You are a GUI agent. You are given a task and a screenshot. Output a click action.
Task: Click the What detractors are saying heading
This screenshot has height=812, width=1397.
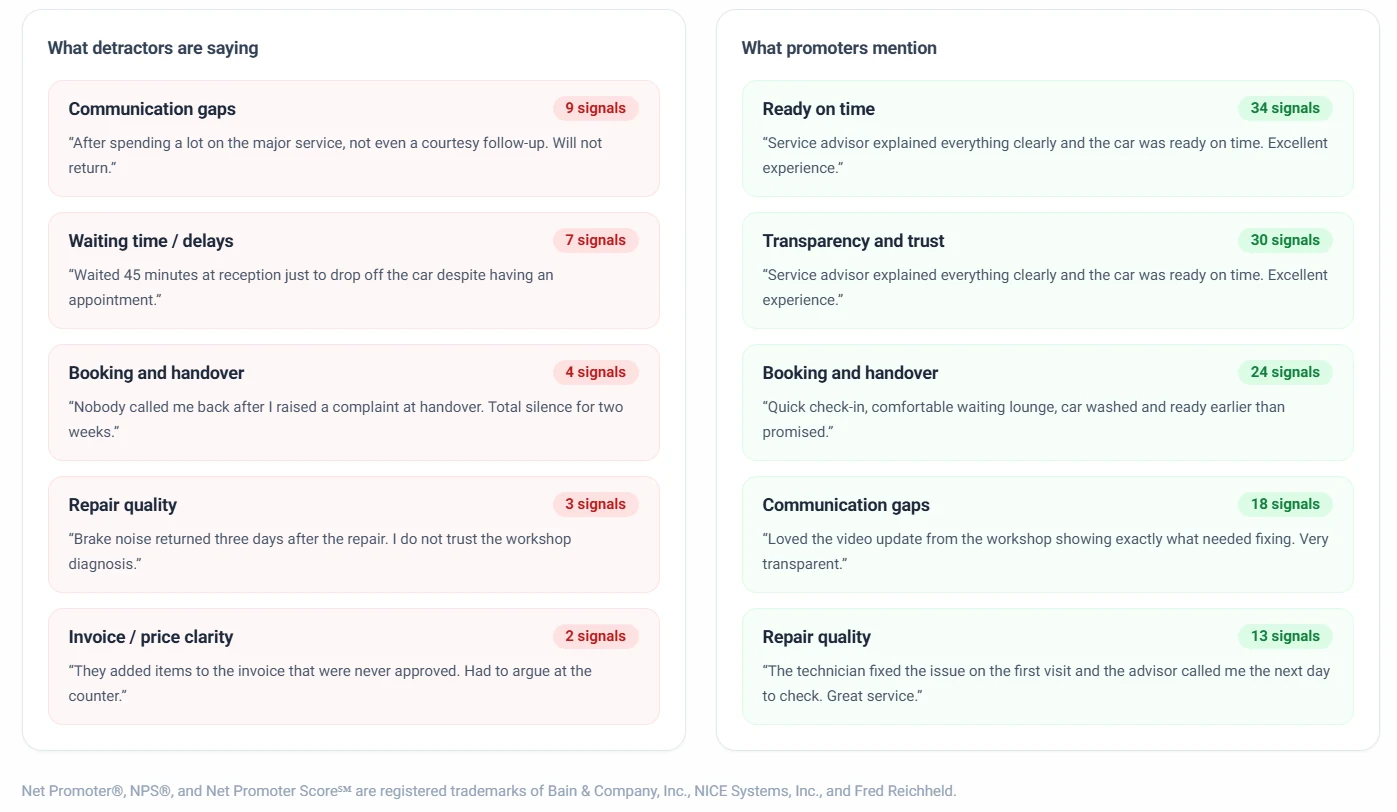[153, 48]
